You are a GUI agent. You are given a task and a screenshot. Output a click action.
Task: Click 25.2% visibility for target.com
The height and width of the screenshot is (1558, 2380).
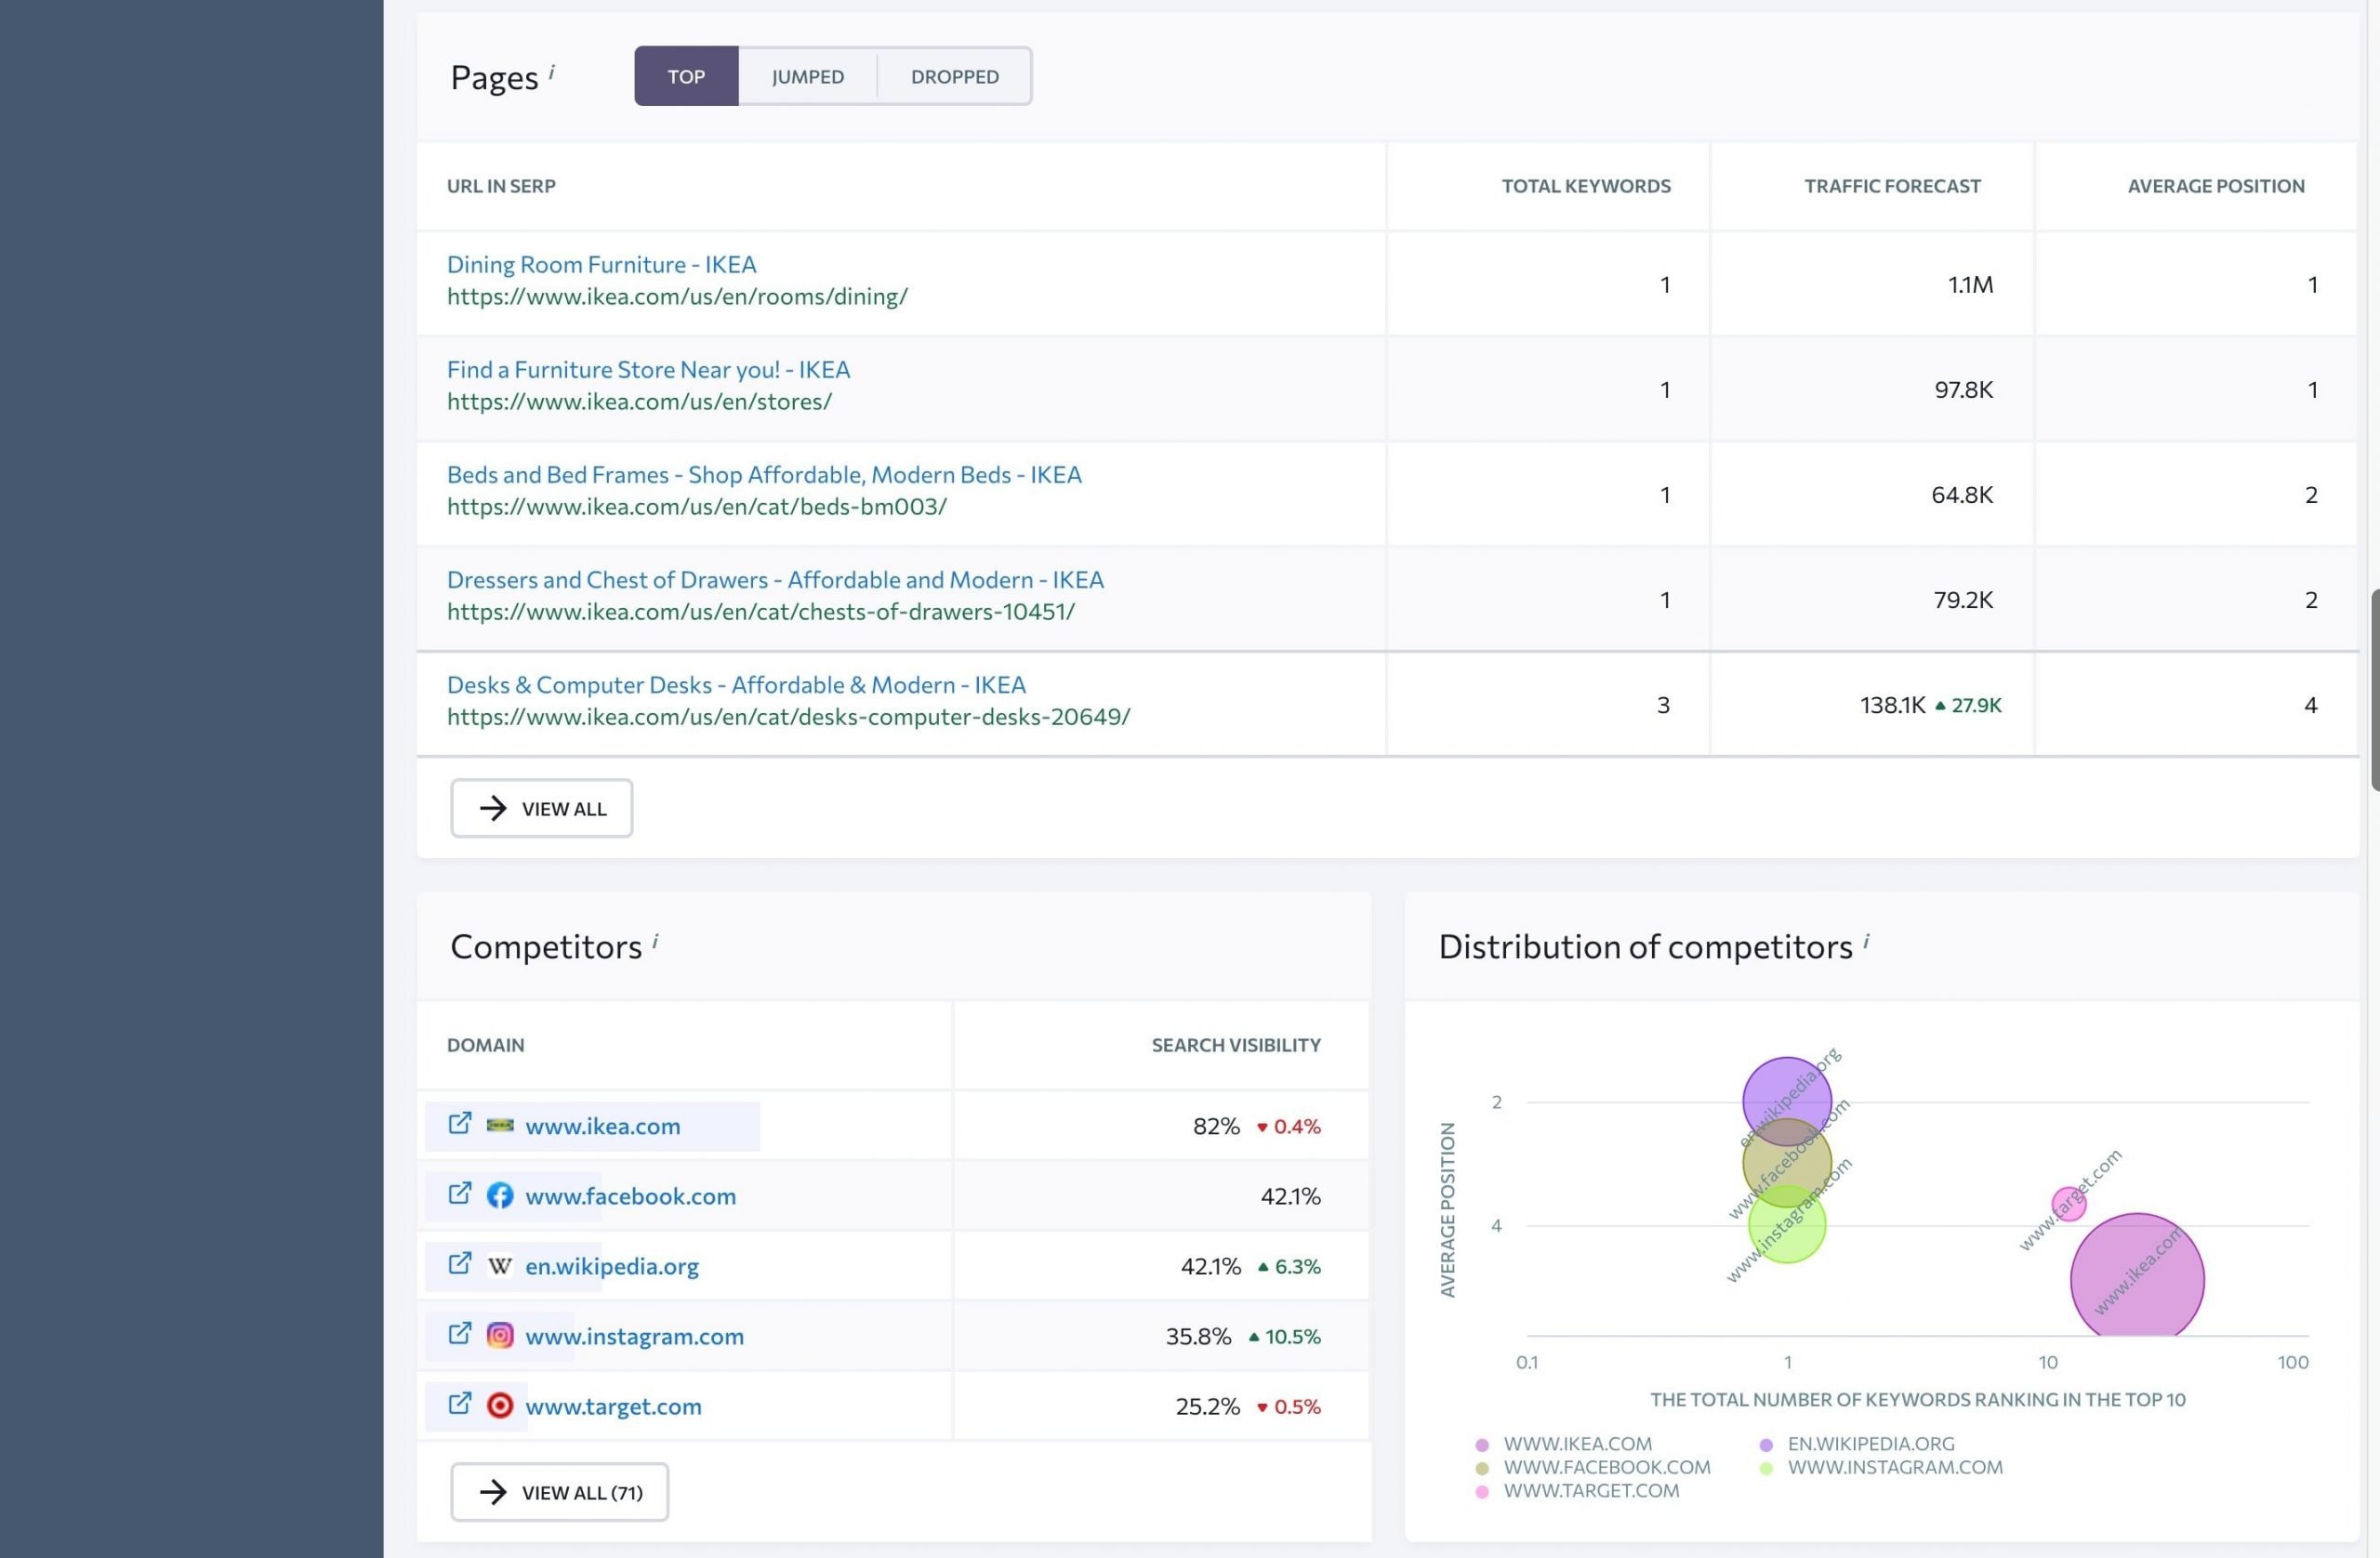[1207, 1406]
